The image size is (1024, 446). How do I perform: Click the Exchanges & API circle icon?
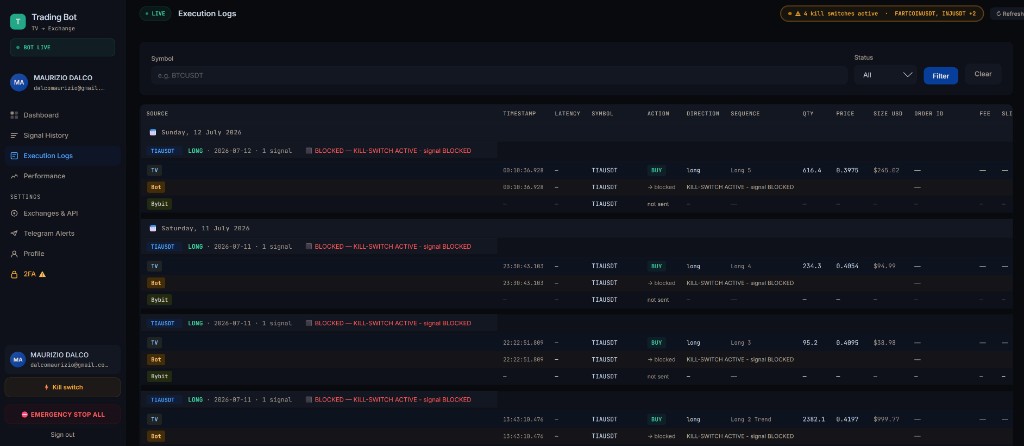[14, 214]
